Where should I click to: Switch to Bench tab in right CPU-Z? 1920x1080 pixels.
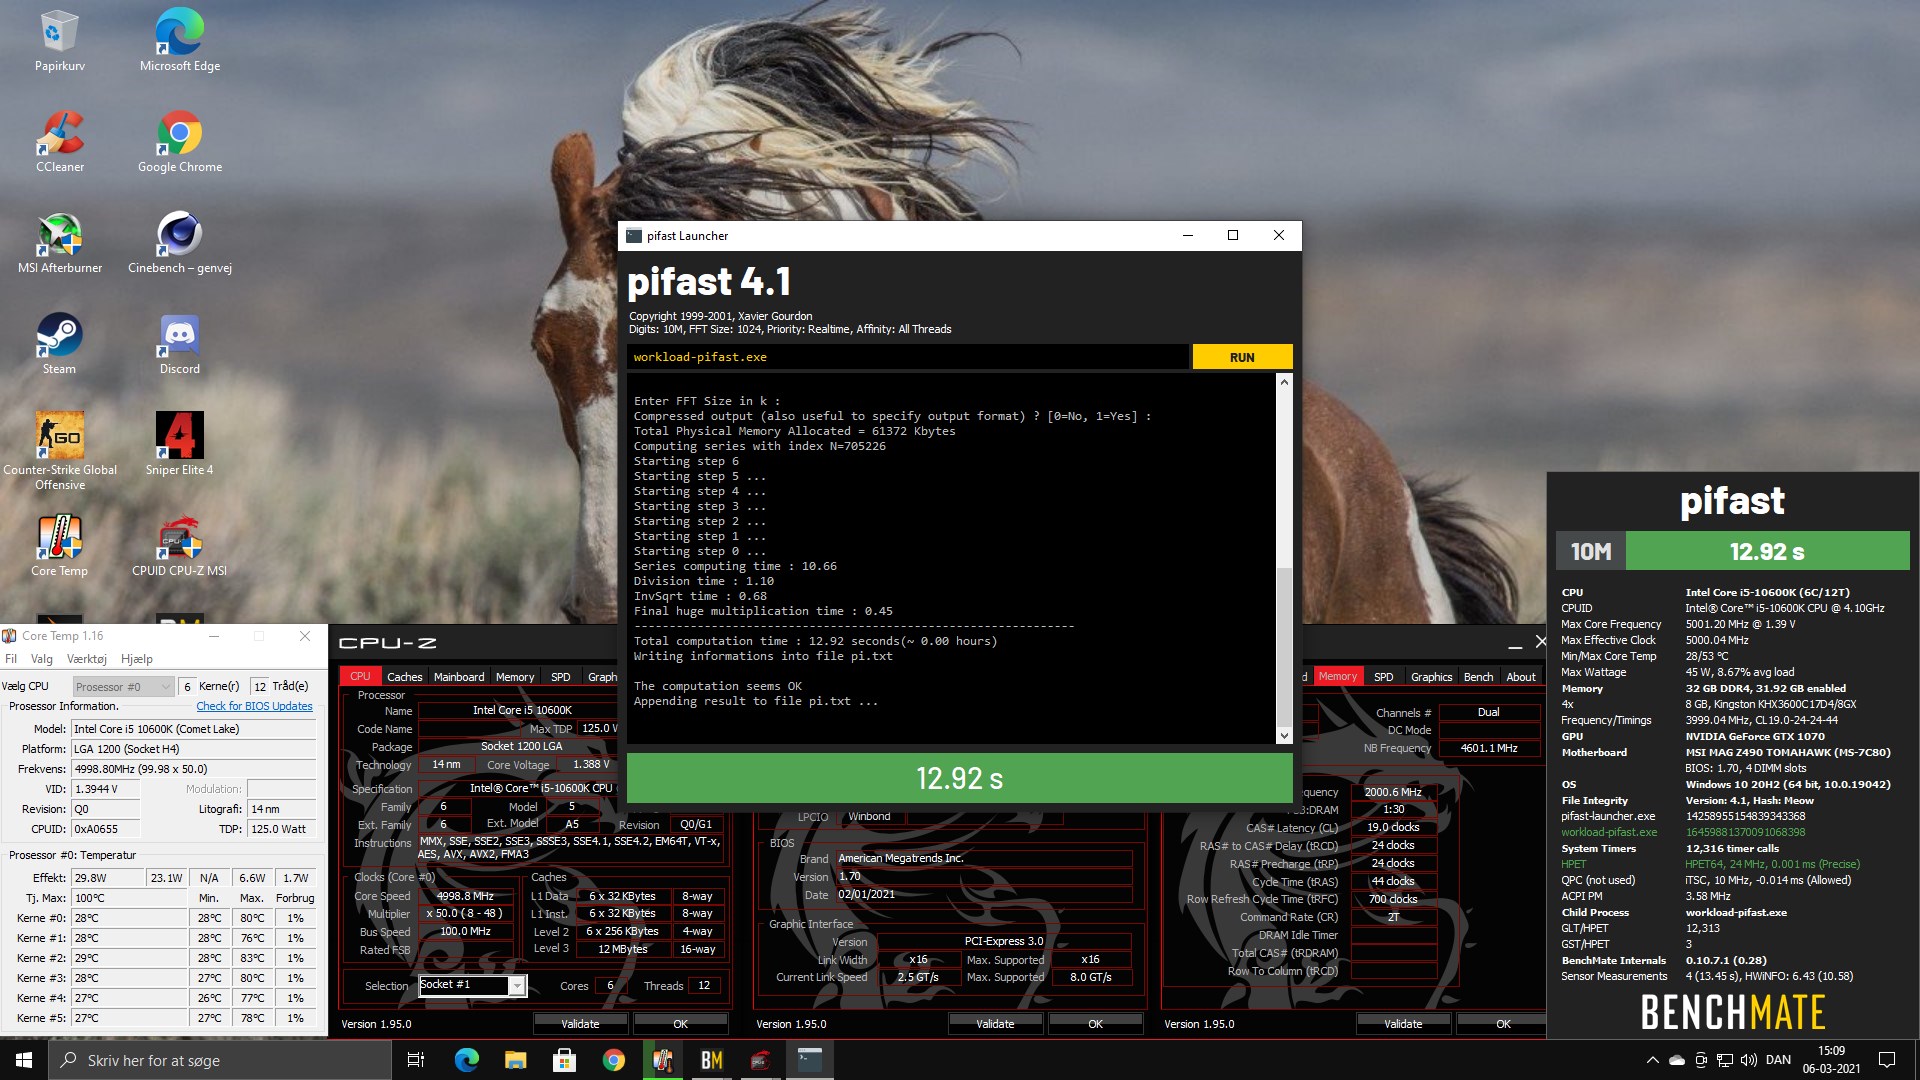point(1478,677)
